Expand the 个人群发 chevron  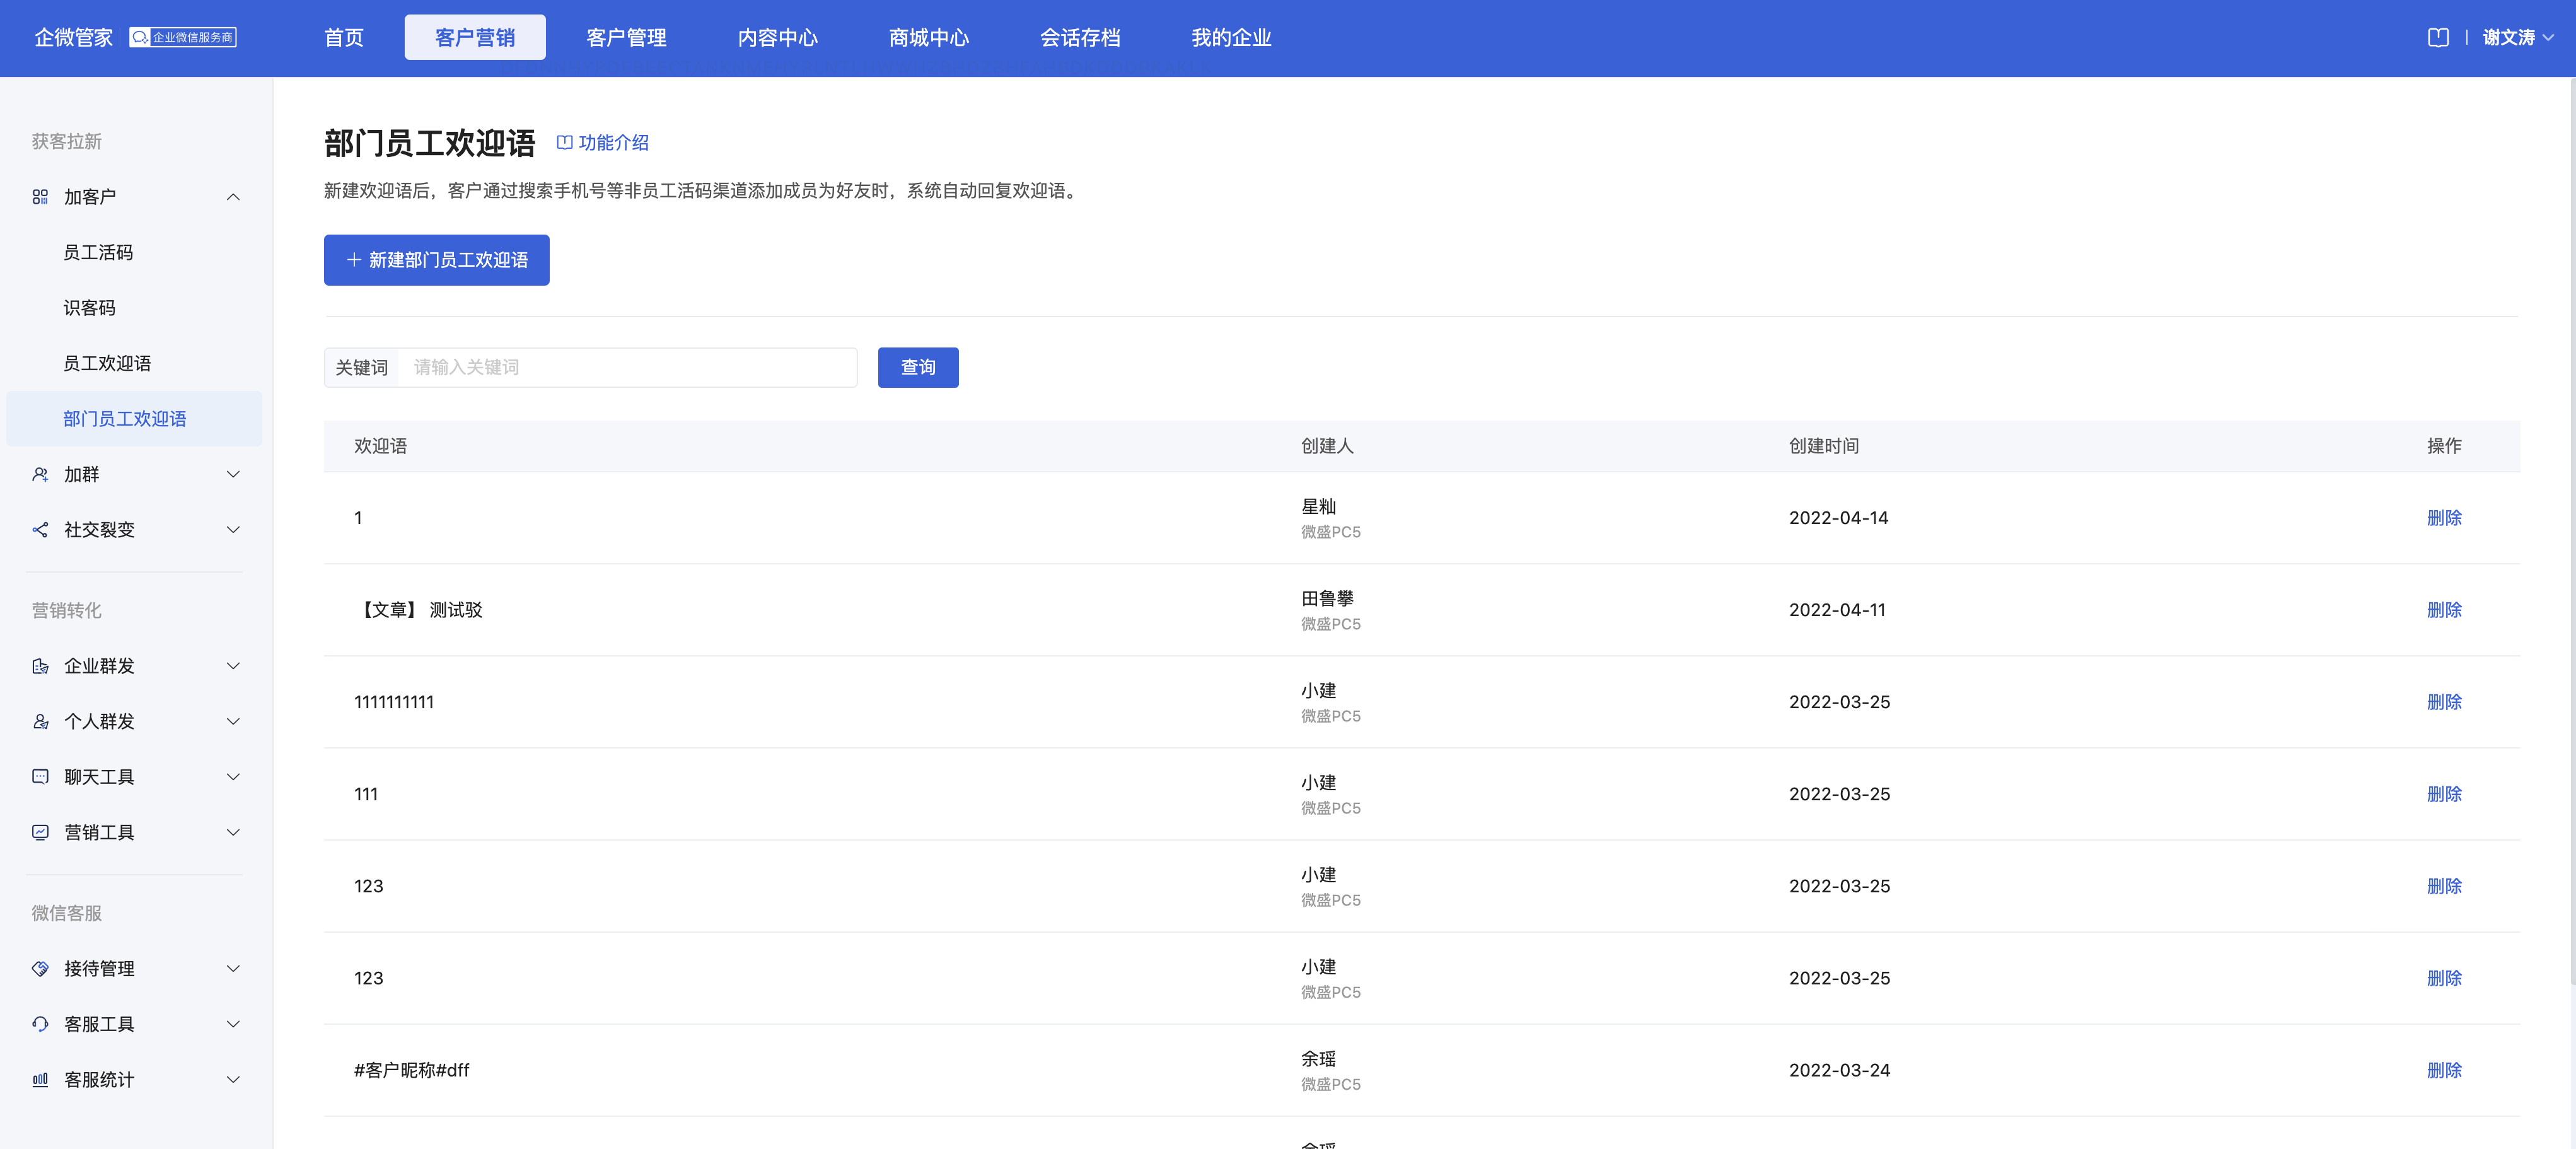233,721
